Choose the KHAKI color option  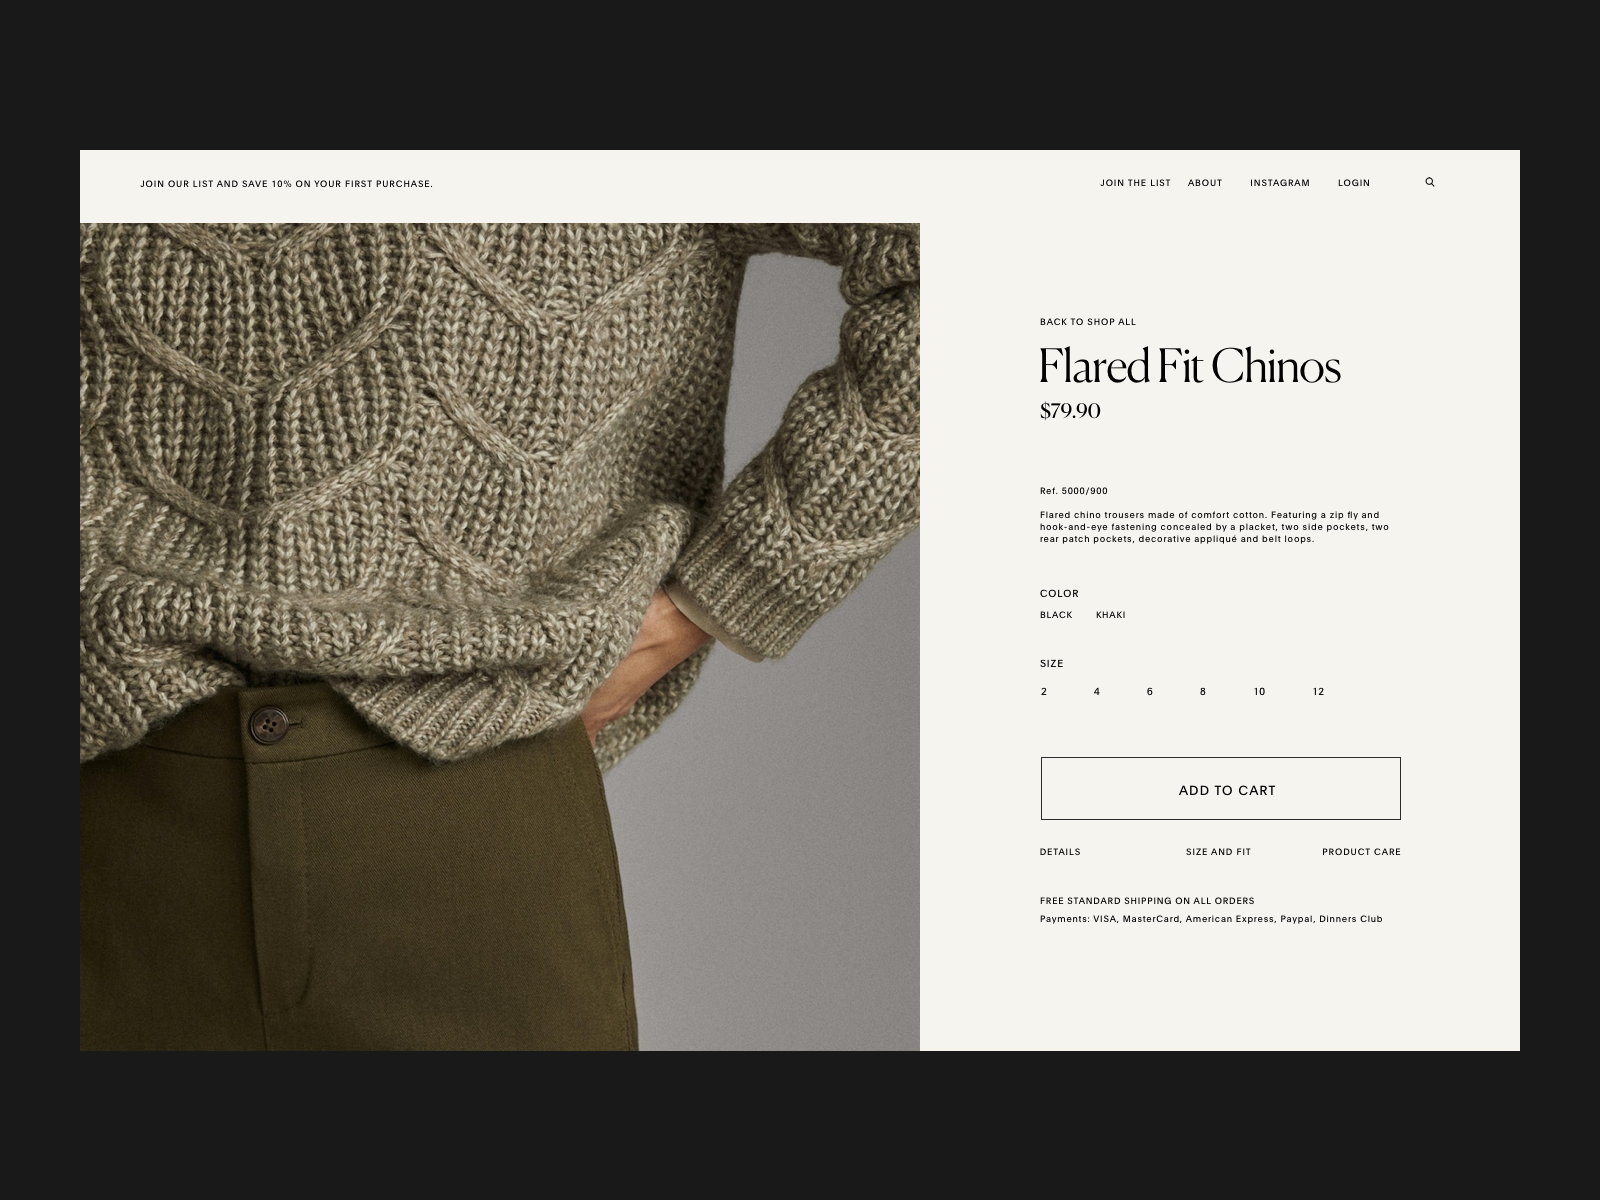click(1110, 615)
